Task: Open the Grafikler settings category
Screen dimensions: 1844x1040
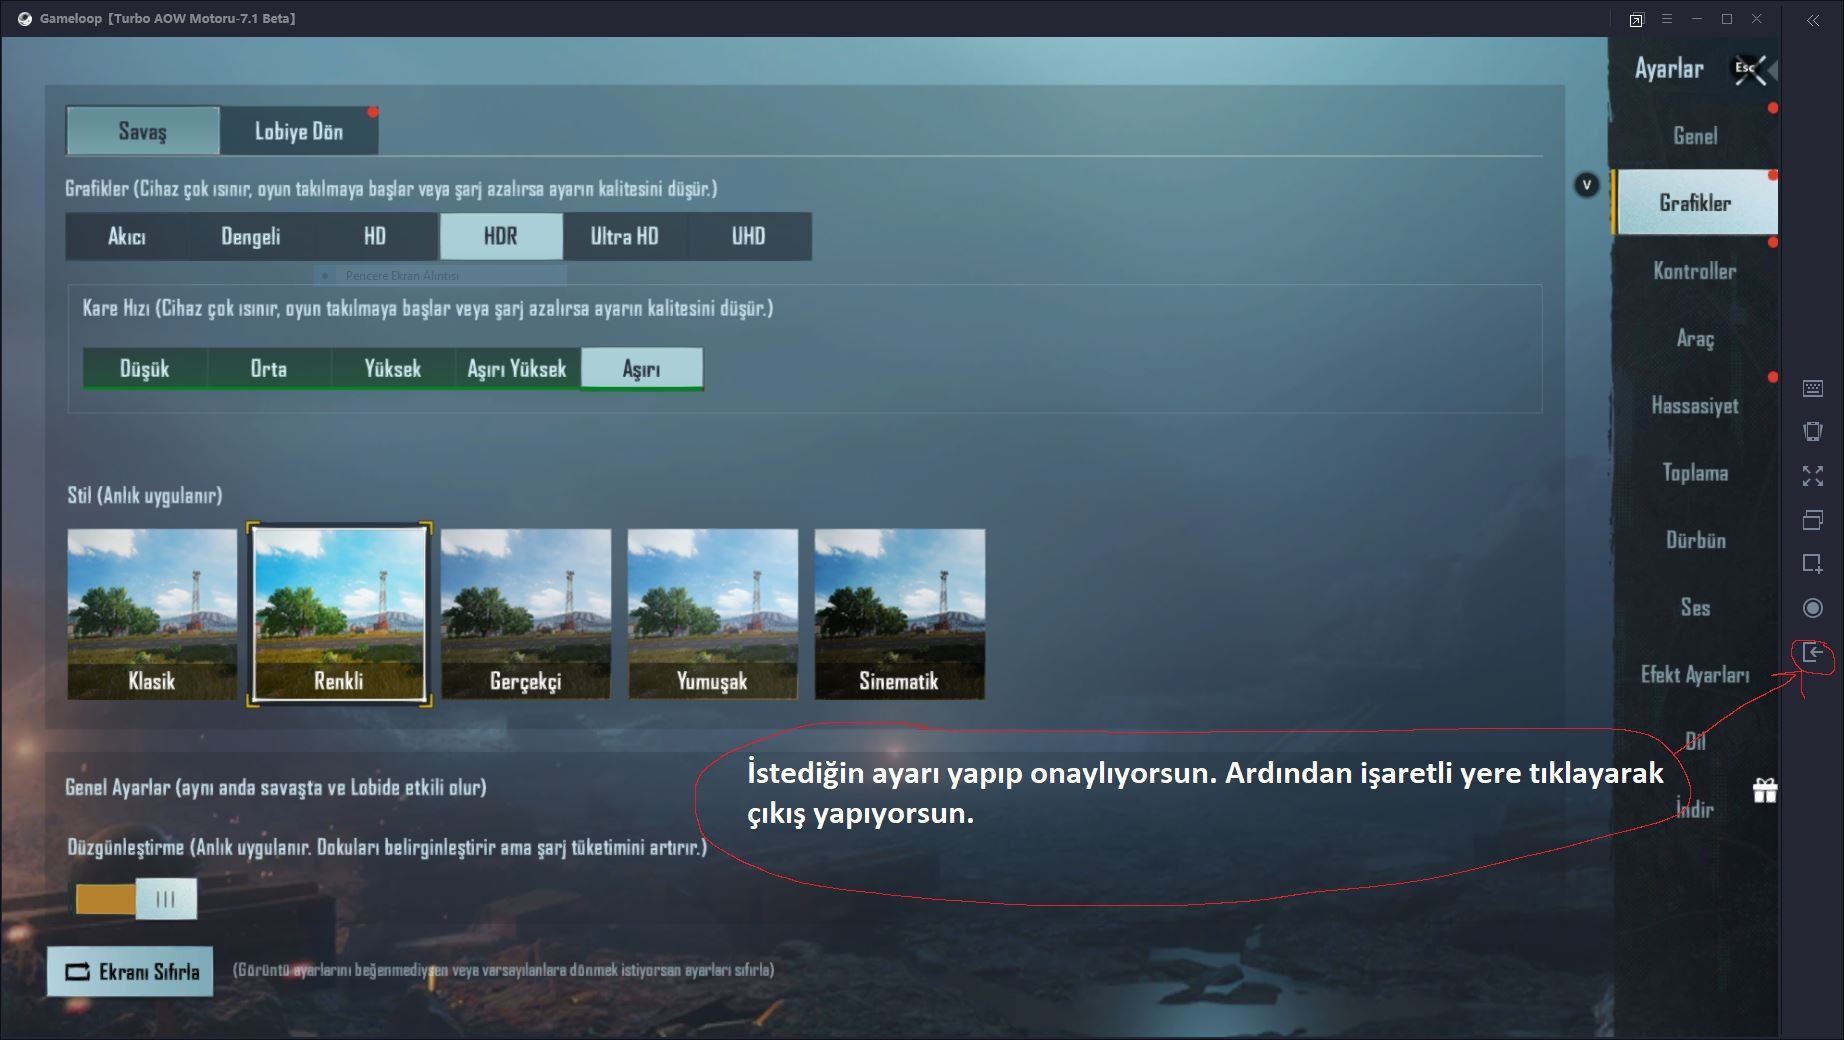Action: [1695, 203]
